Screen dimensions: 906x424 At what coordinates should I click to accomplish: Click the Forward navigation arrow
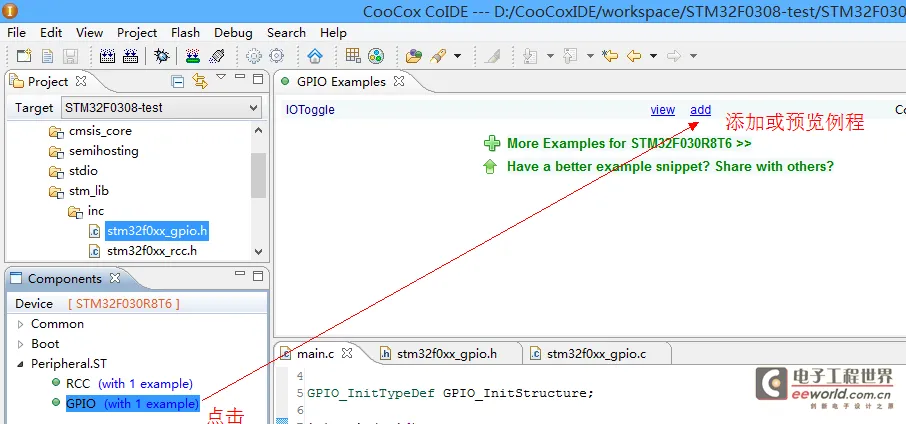674,56
